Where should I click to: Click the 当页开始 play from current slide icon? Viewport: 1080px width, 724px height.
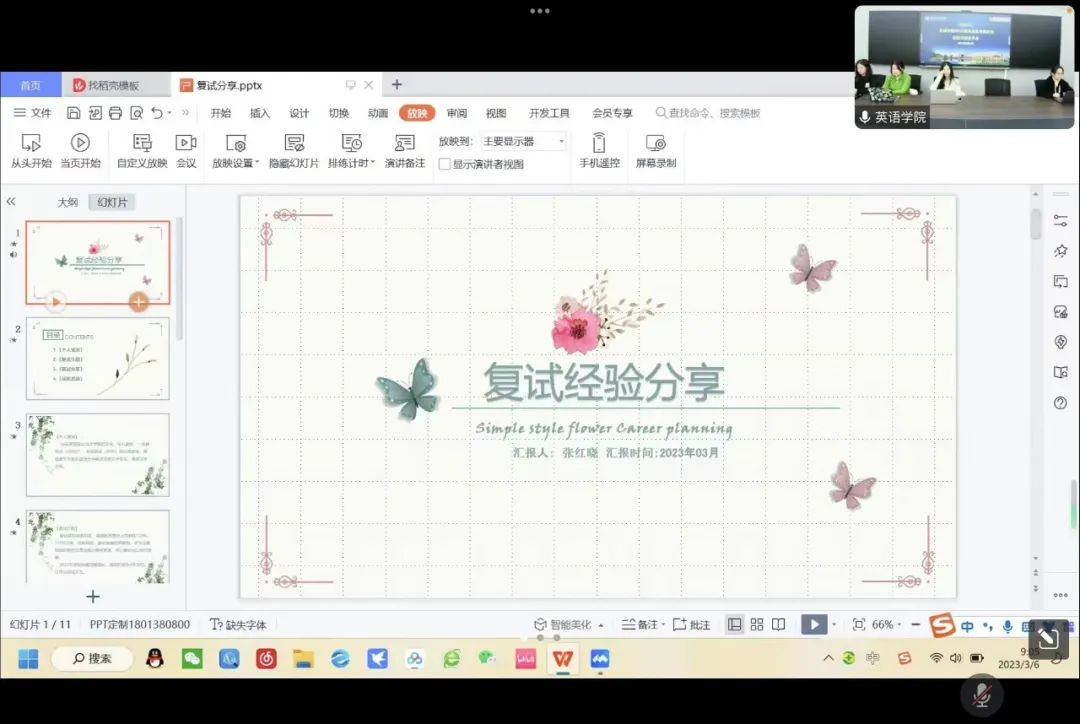80,143
